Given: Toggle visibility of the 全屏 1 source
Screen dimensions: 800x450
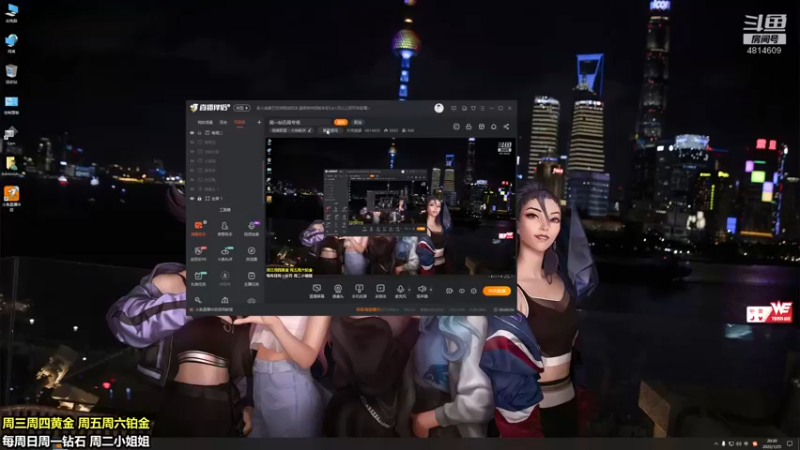Looking at the screenshot, I should (x=192, y=198).
